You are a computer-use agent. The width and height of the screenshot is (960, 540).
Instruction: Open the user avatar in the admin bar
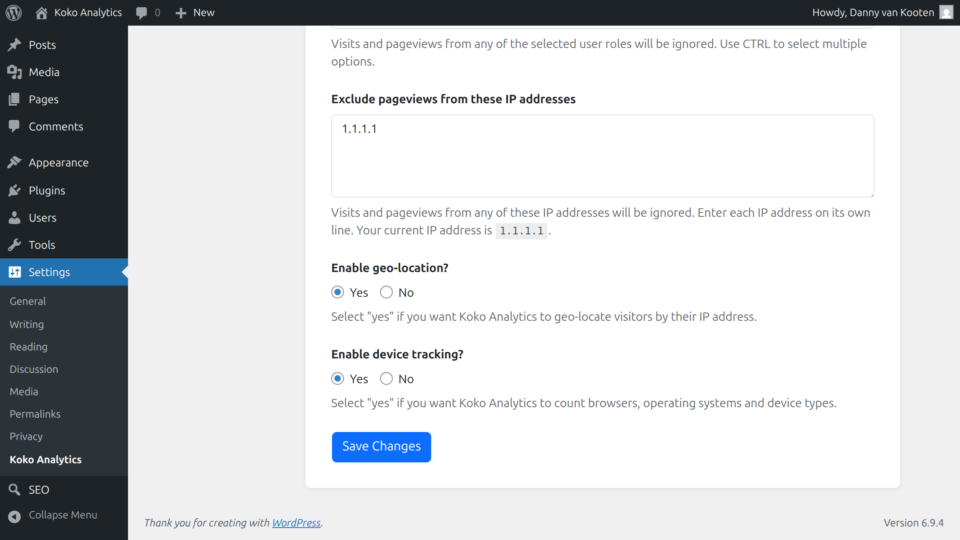click(946, 13)
